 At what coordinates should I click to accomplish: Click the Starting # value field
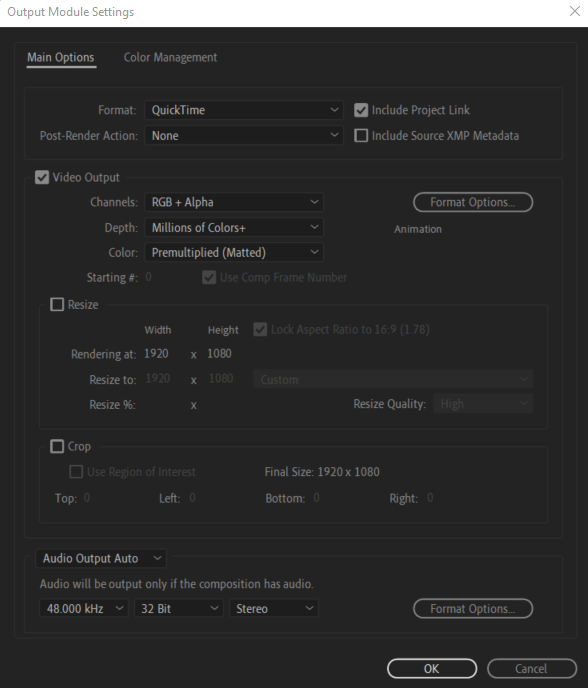(149, 277)
